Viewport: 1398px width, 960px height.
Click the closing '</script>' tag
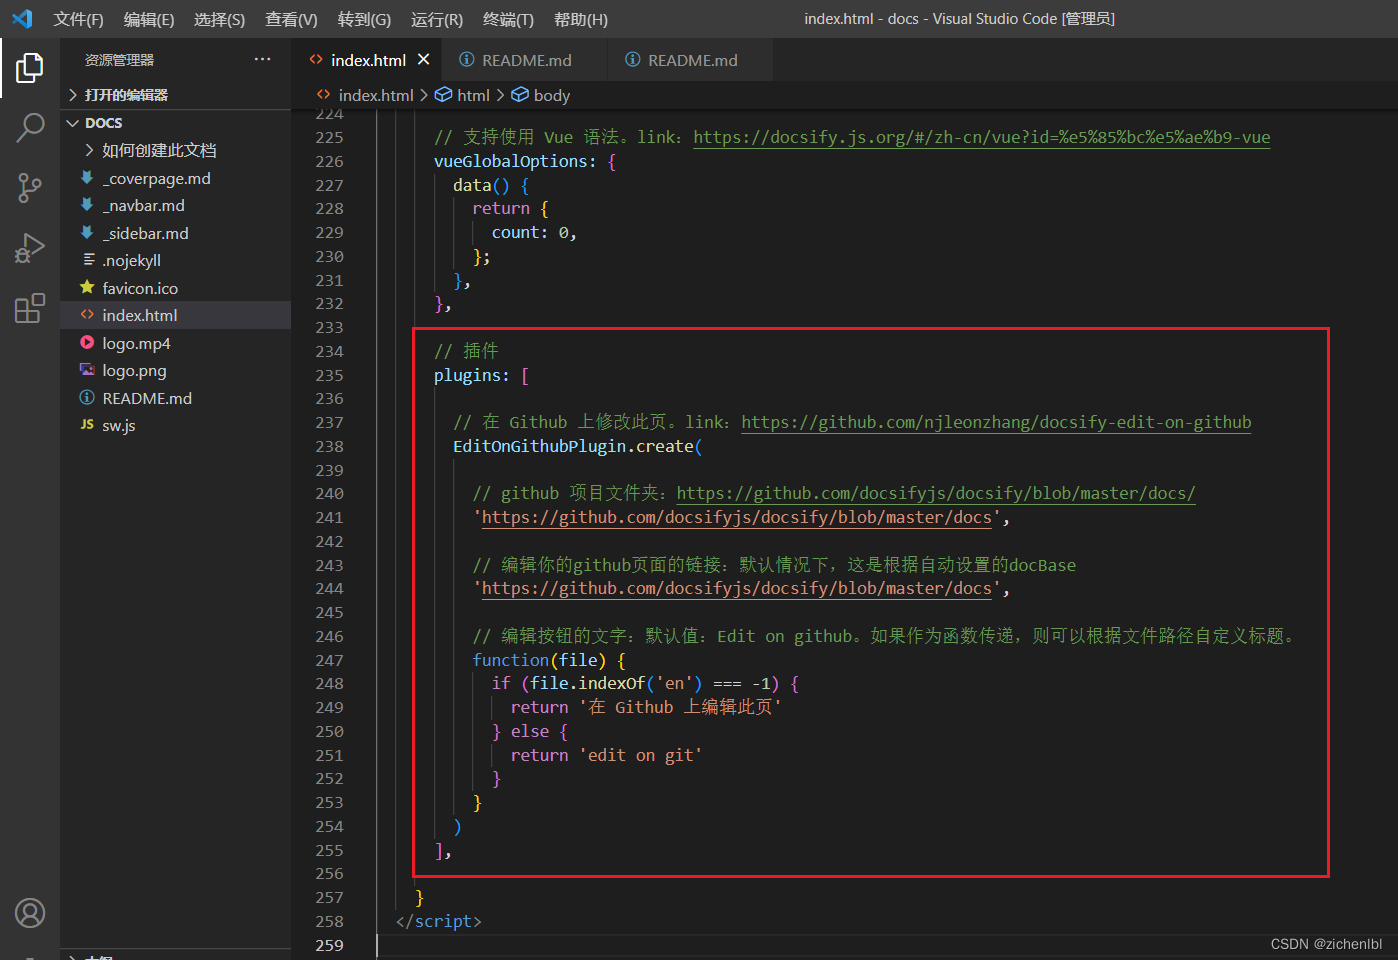click(x=438, y=921)
